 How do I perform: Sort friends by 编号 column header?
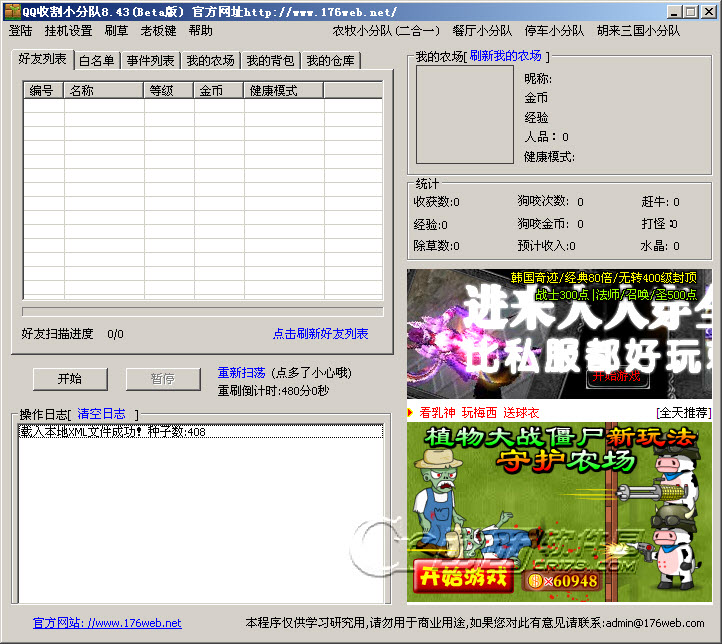44,91
